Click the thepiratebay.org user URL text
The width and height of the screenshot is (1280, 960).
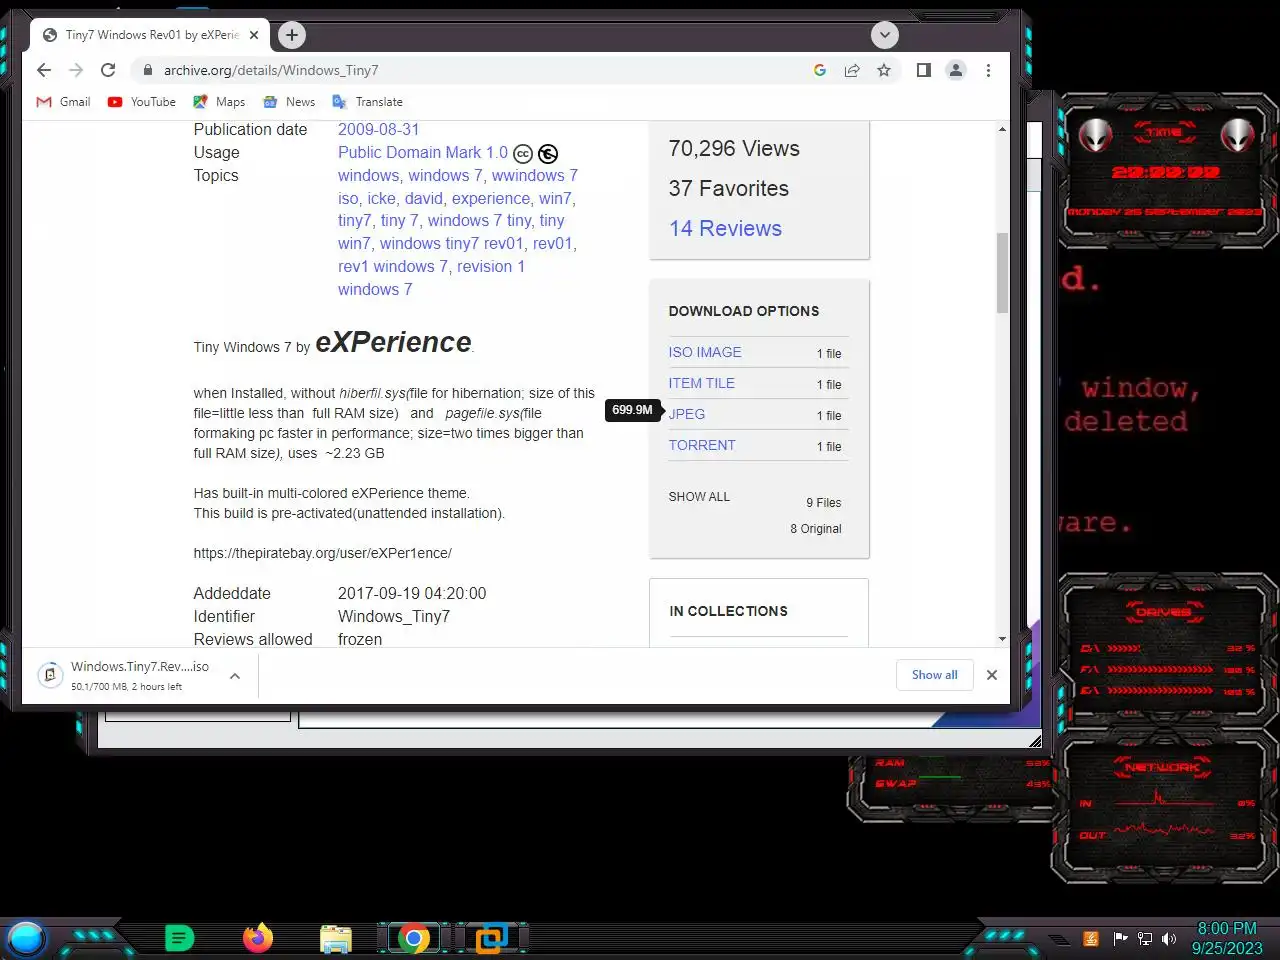click(323, 553)
